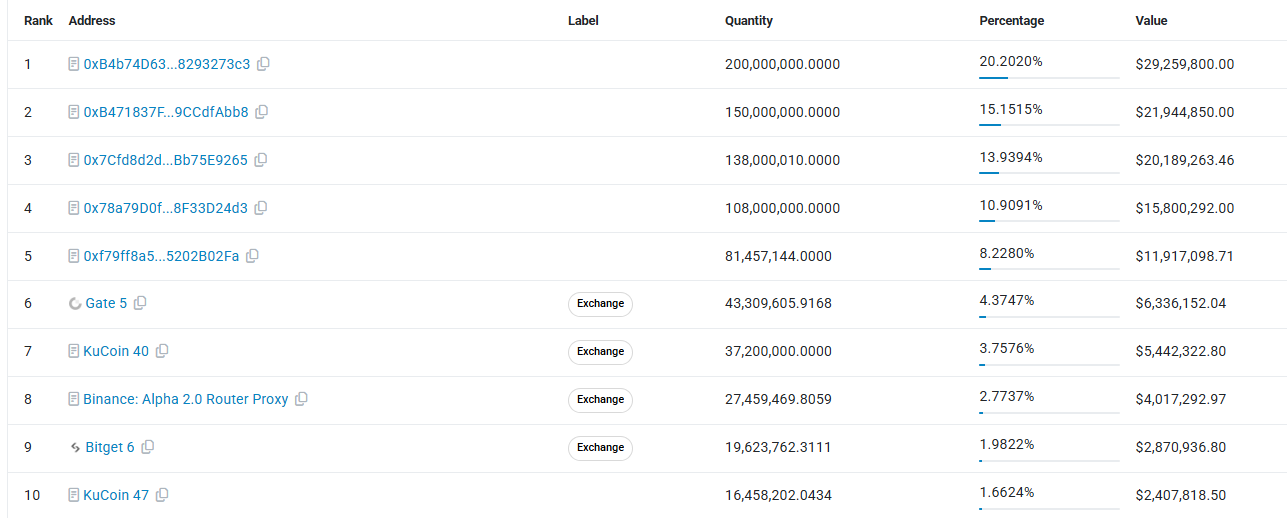
Task: Copy address 0xB471837F...9CCdfAbb8
Action: coord(261,112)
